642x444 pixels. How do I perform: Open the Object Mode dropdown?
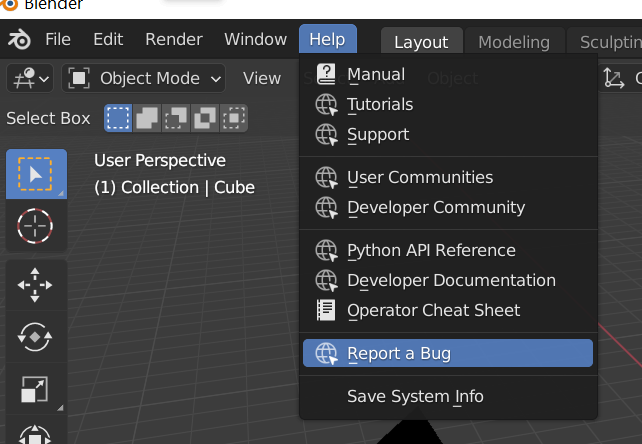tap(144, 78)
